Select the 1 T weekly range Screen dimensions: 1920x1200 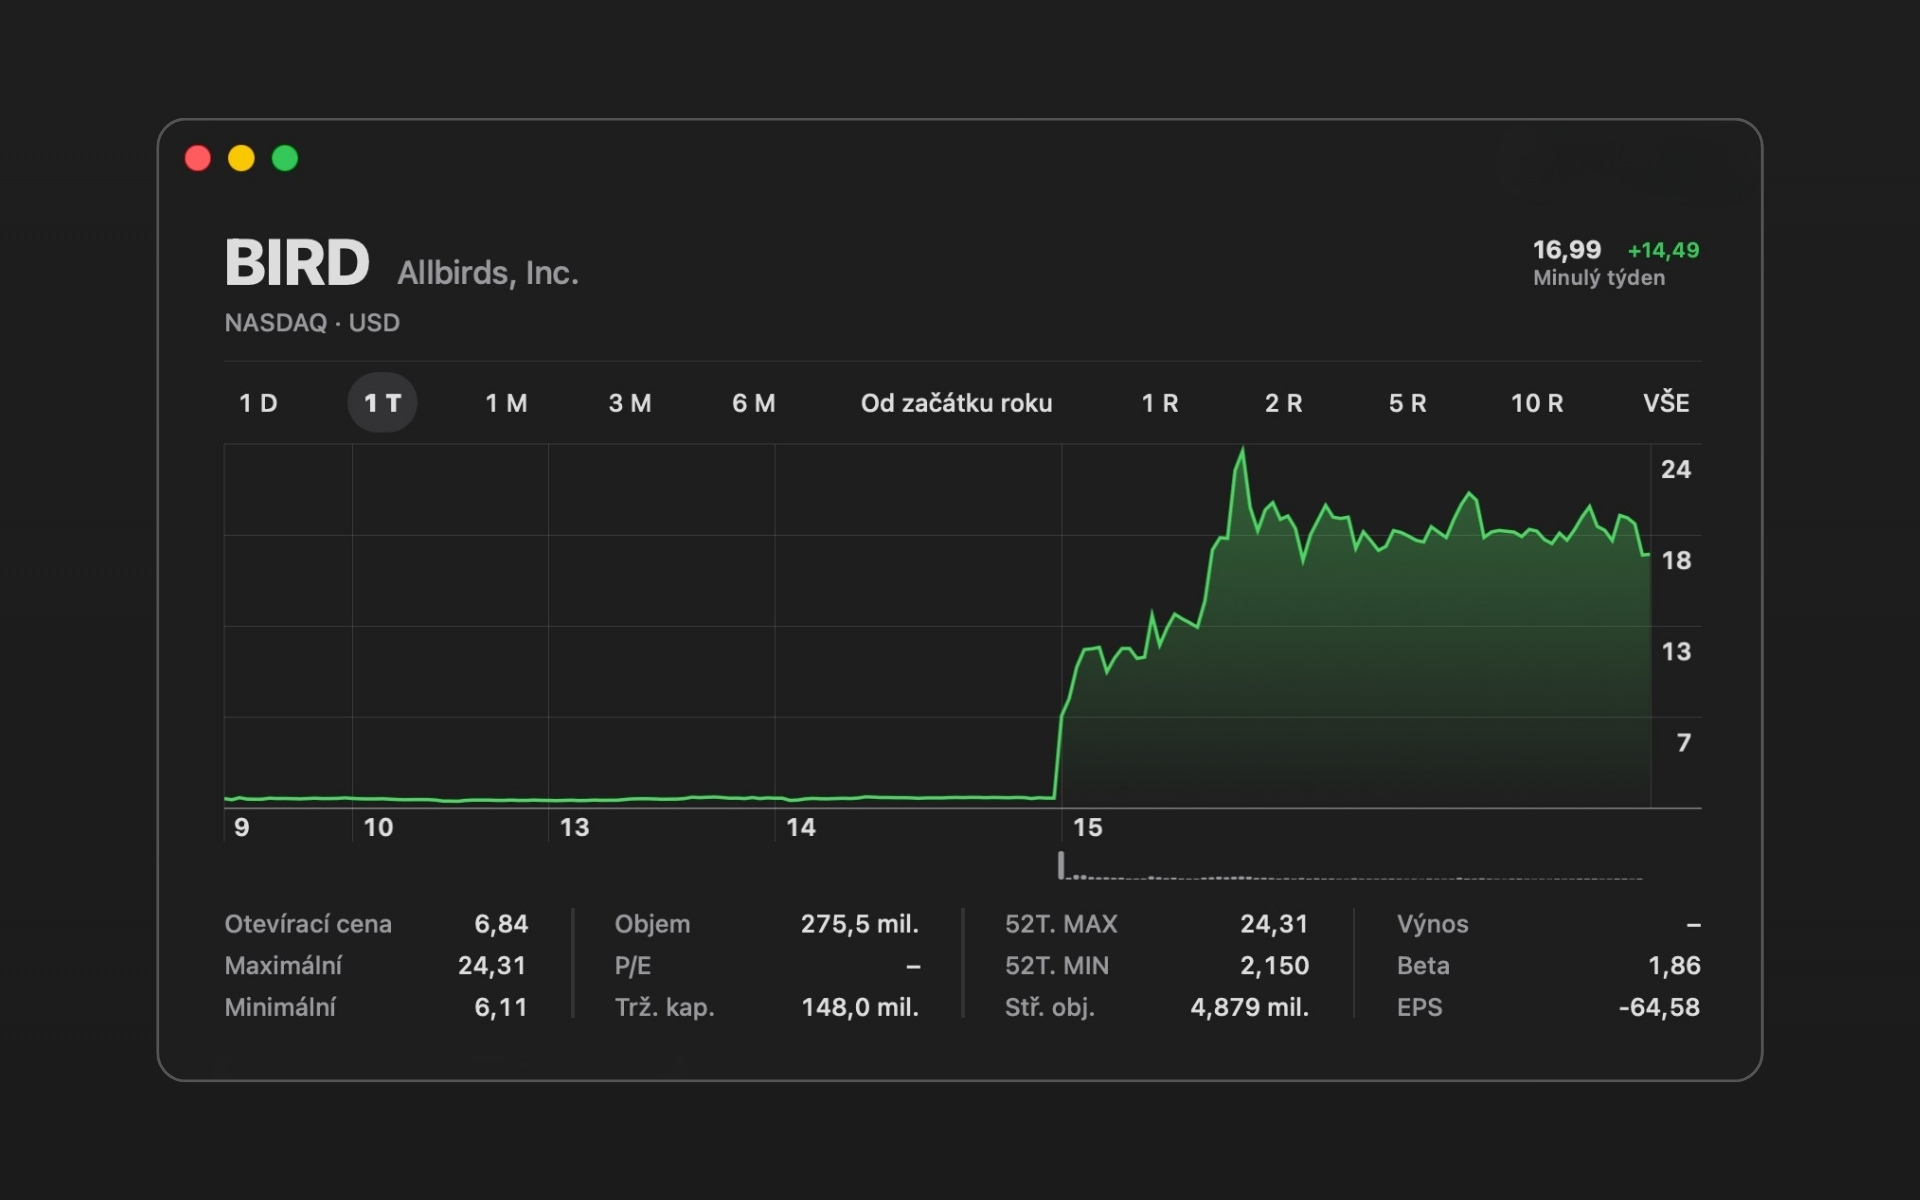pyautogui.click(x=382, y=403)
